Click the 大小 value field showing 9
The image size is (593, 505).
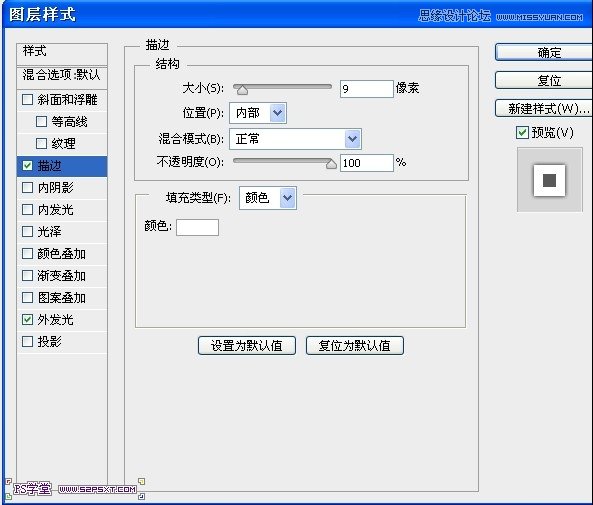(x=366, y=89)
